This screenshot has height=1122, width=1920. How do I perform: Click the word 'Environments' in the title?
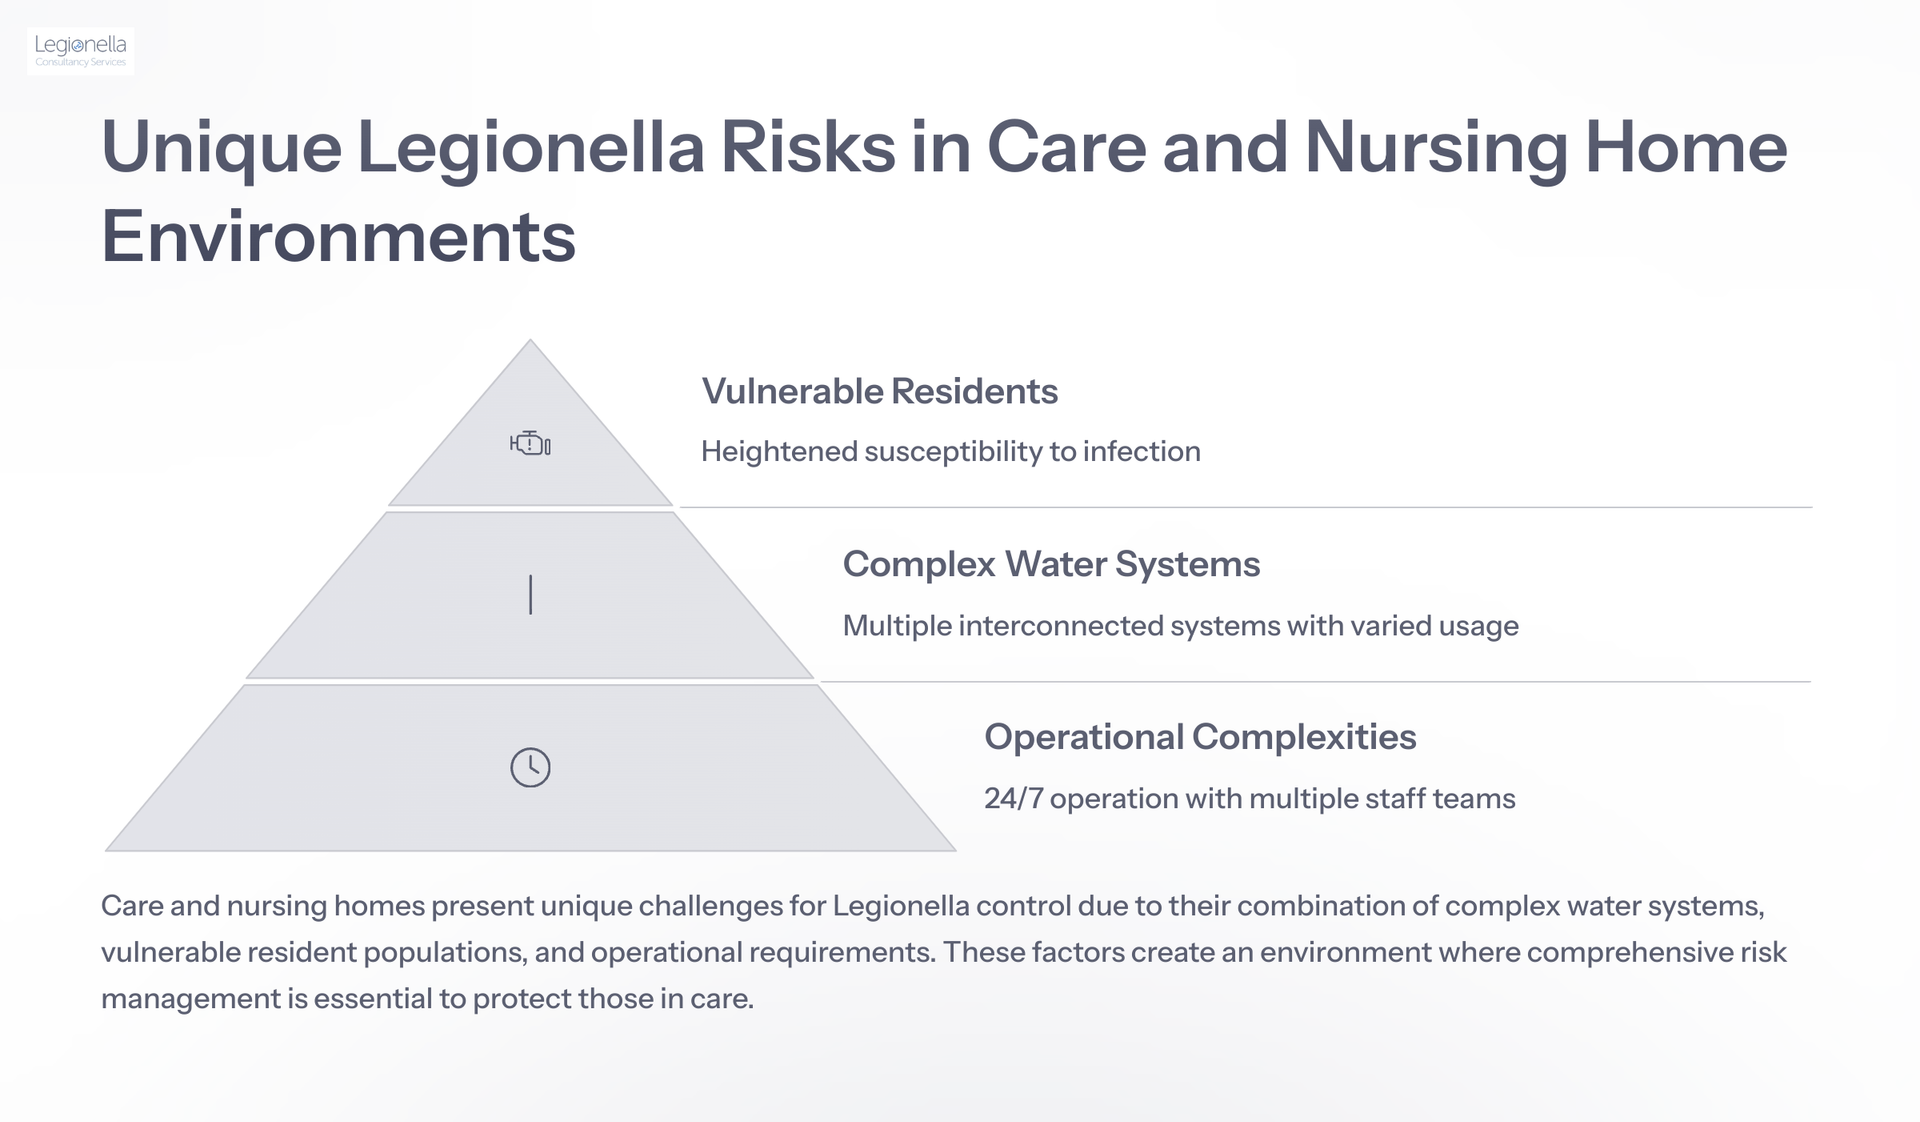coord(338,237)
